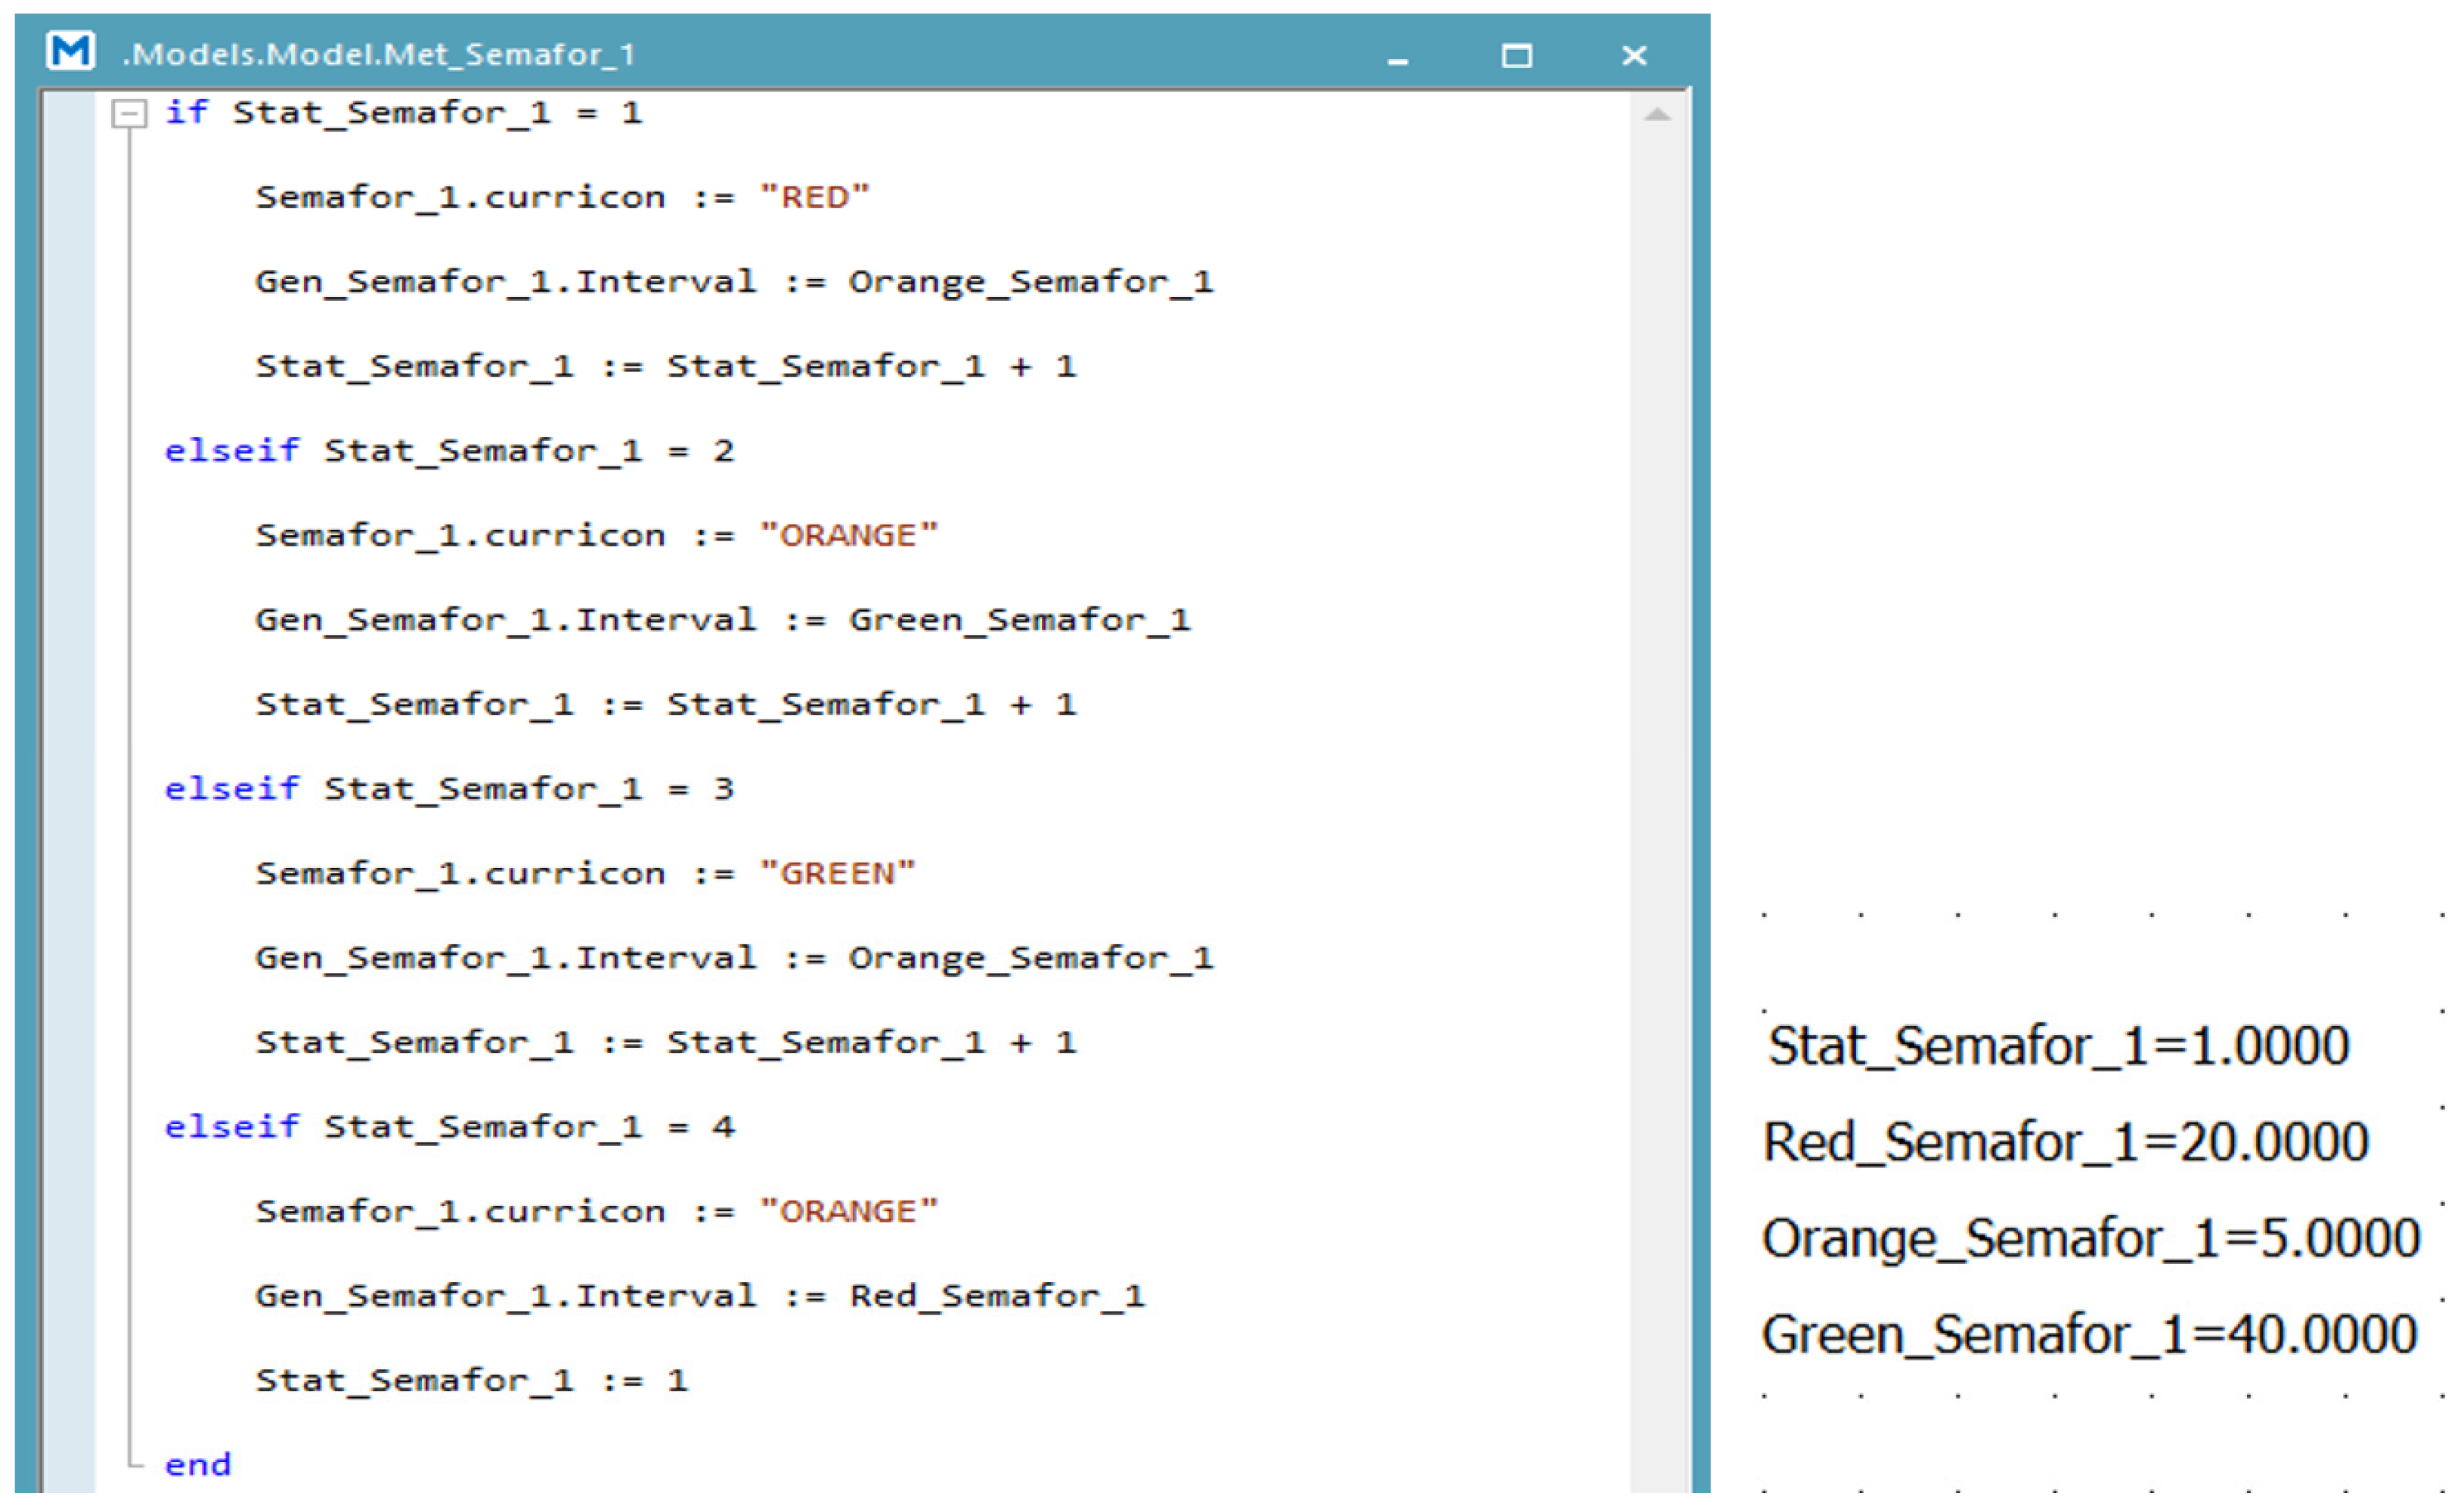Image resolution: width=2464 pixels, height=1512 pixels.
Task: Minimize the Met_Semafor_1 method window
Action: [x=1398, y=58]
